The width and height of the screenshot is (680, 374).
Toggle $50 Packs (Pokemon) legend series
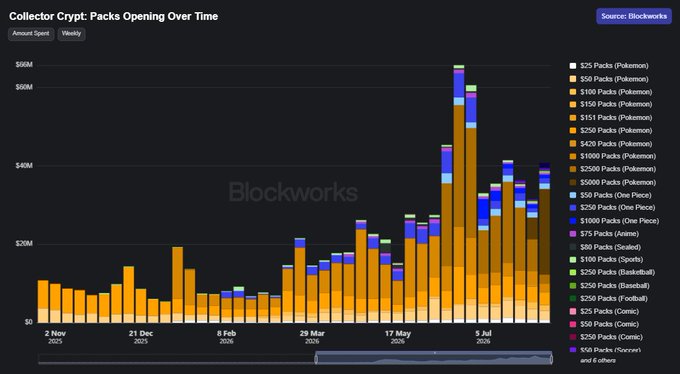tap(609, 79)
